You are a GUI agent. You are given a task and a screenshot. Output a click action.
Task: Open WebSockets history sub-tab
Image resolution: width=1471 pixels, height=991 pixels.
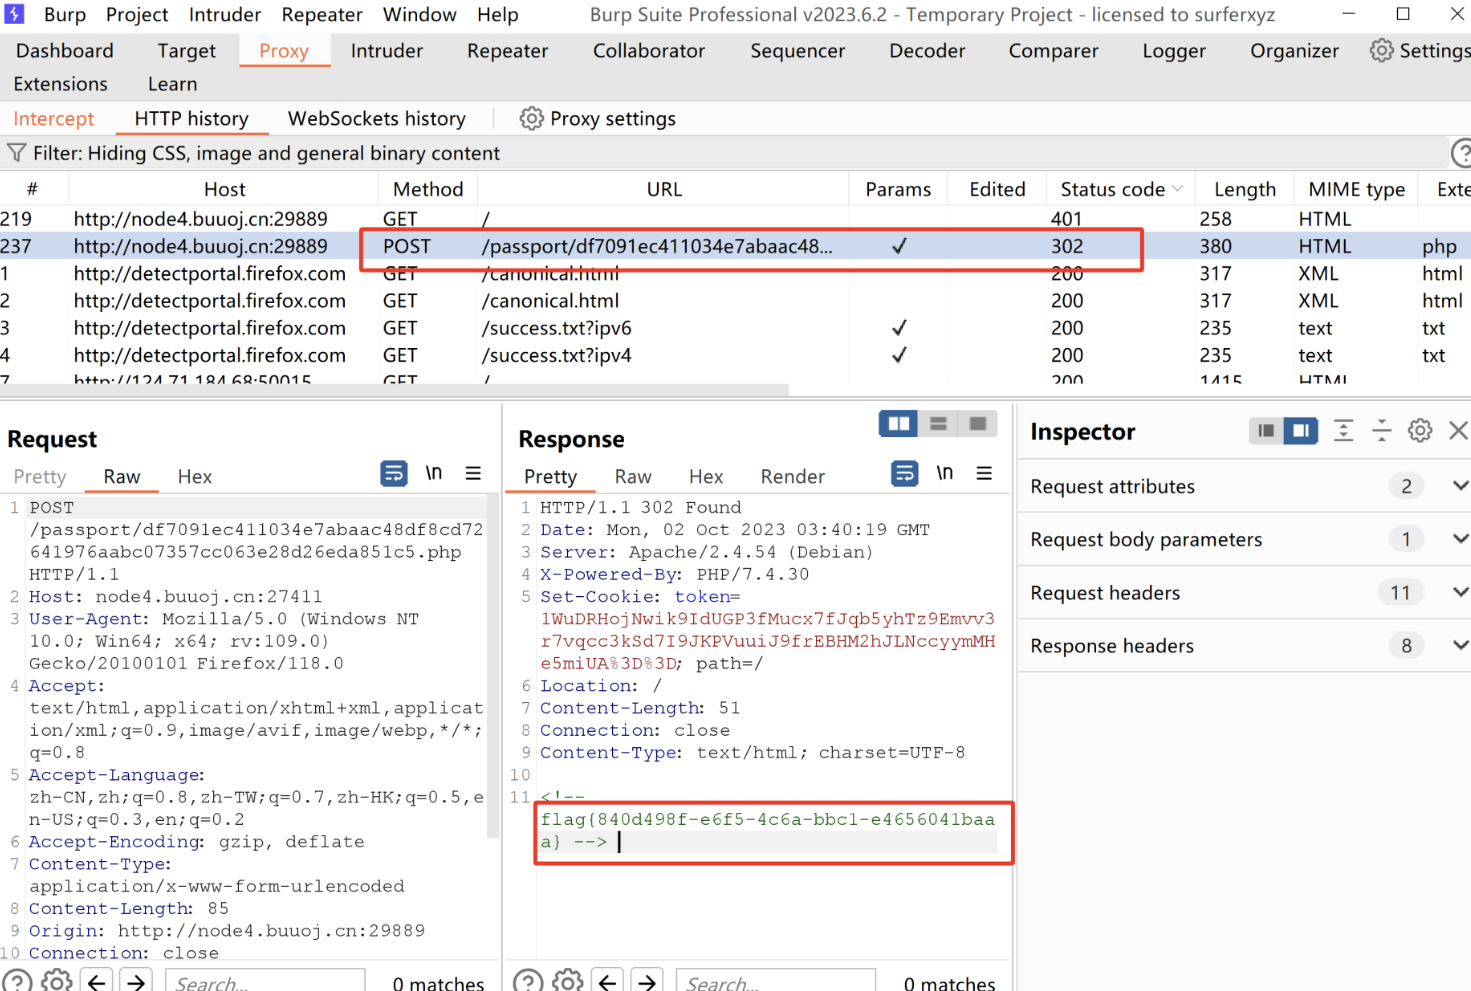[377, 118]
